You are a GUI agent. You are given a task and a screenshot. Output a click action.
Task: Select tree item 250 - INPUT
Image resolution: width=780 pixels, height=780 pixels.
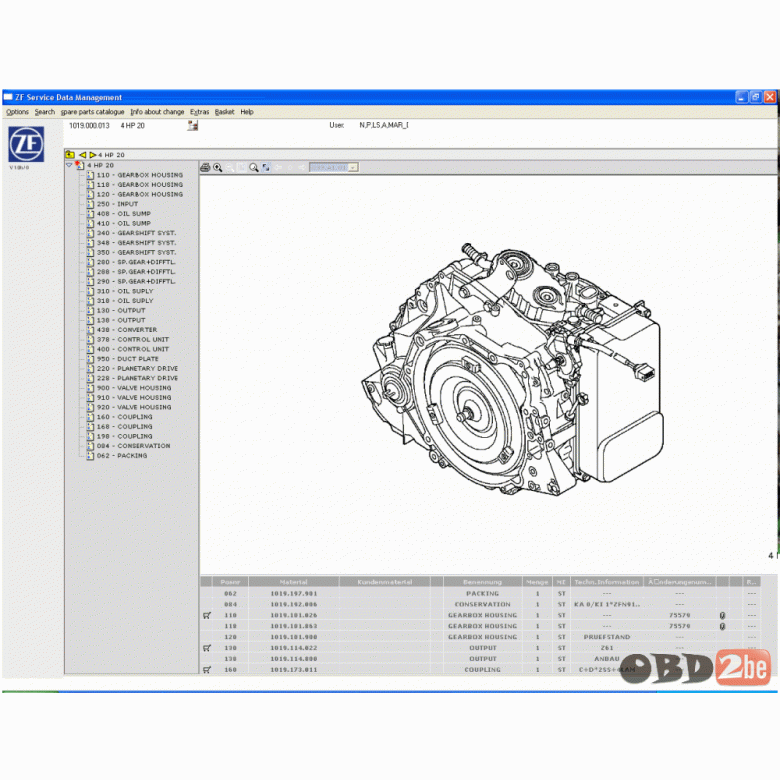[x=117, y=204]
